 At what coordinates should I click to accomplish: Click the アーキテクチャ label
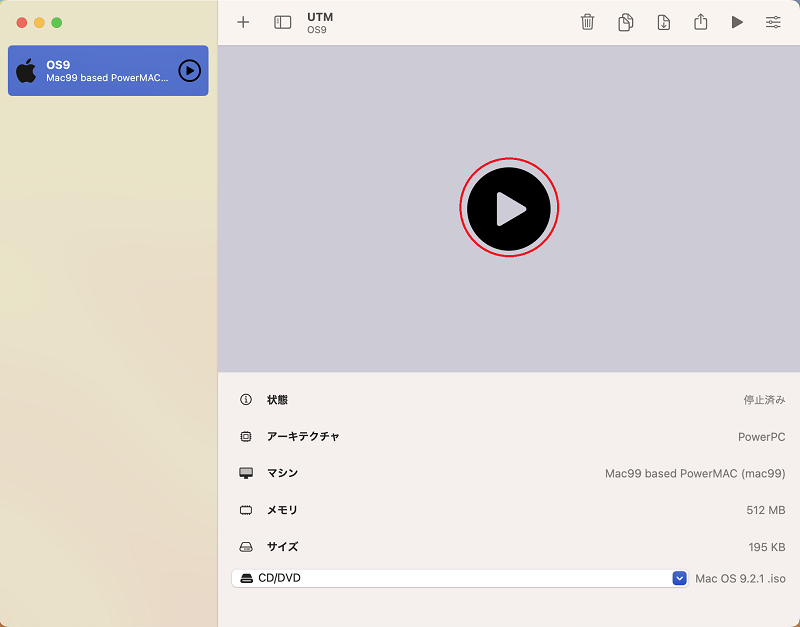click(303, 436)
